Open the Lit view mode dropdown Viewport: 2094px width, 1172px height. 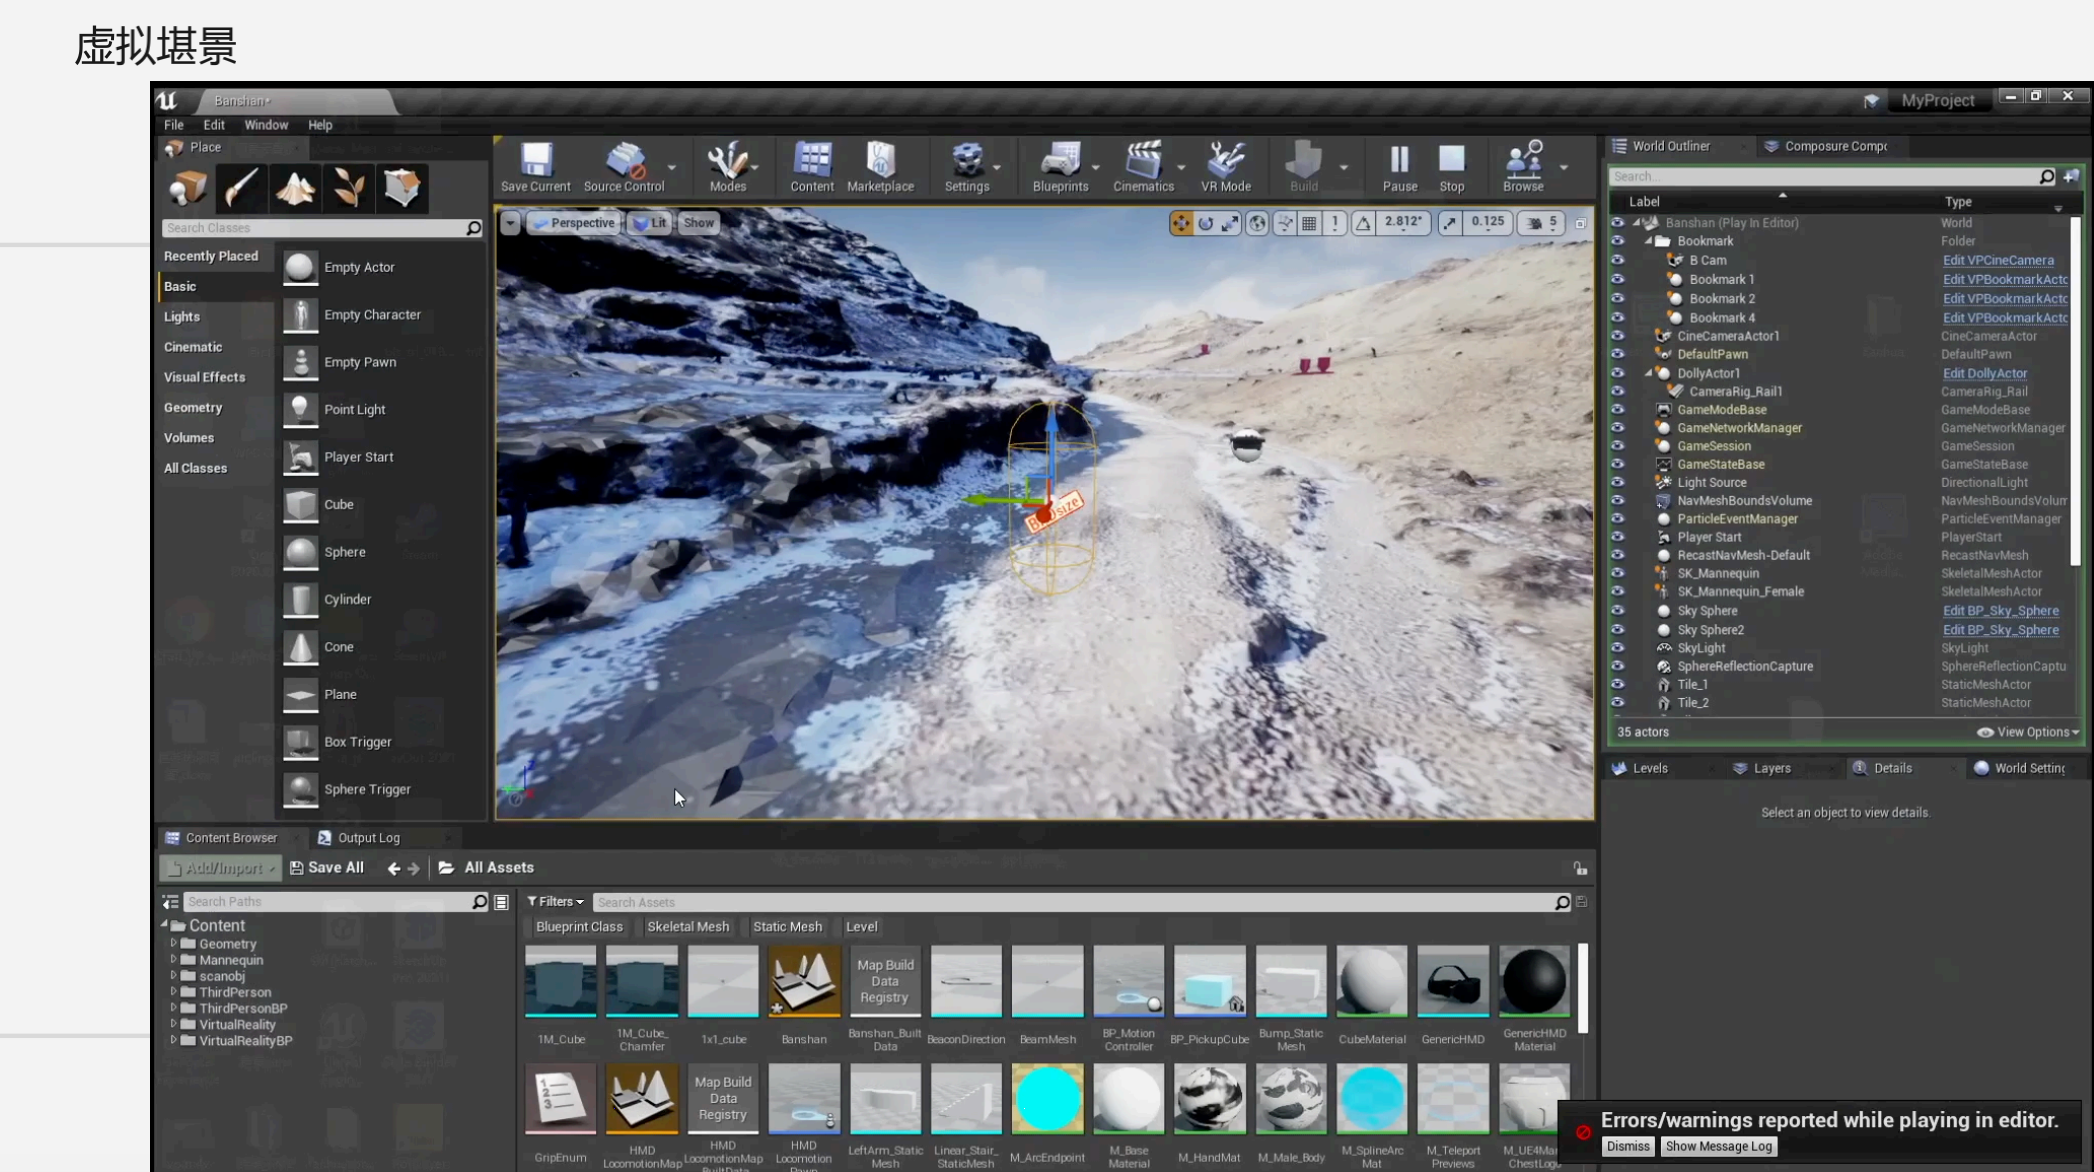click(649, 223)
